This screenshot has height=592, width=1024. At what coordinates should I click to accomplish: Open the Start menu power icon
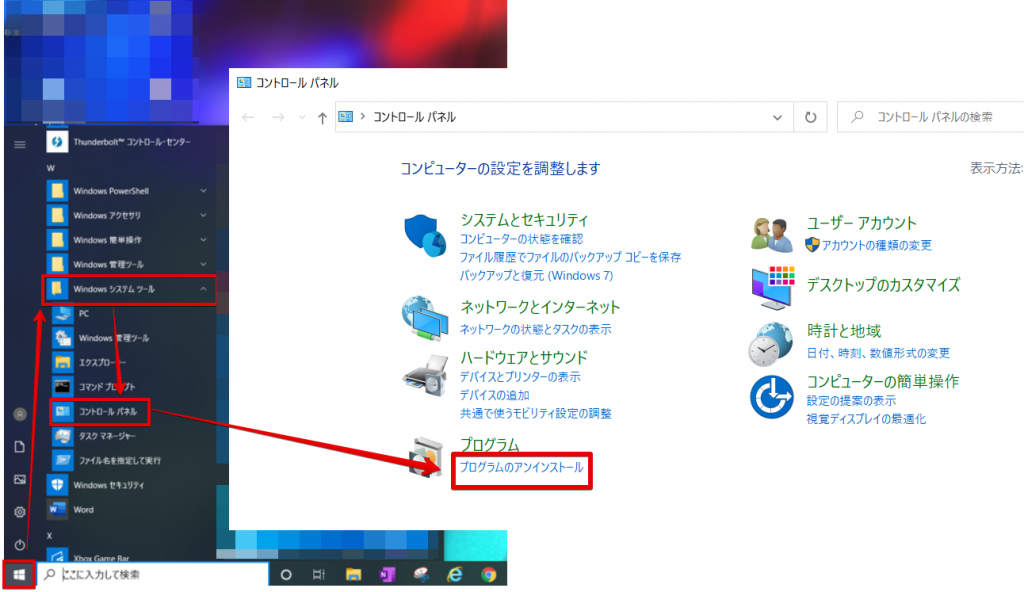point(20,544)
